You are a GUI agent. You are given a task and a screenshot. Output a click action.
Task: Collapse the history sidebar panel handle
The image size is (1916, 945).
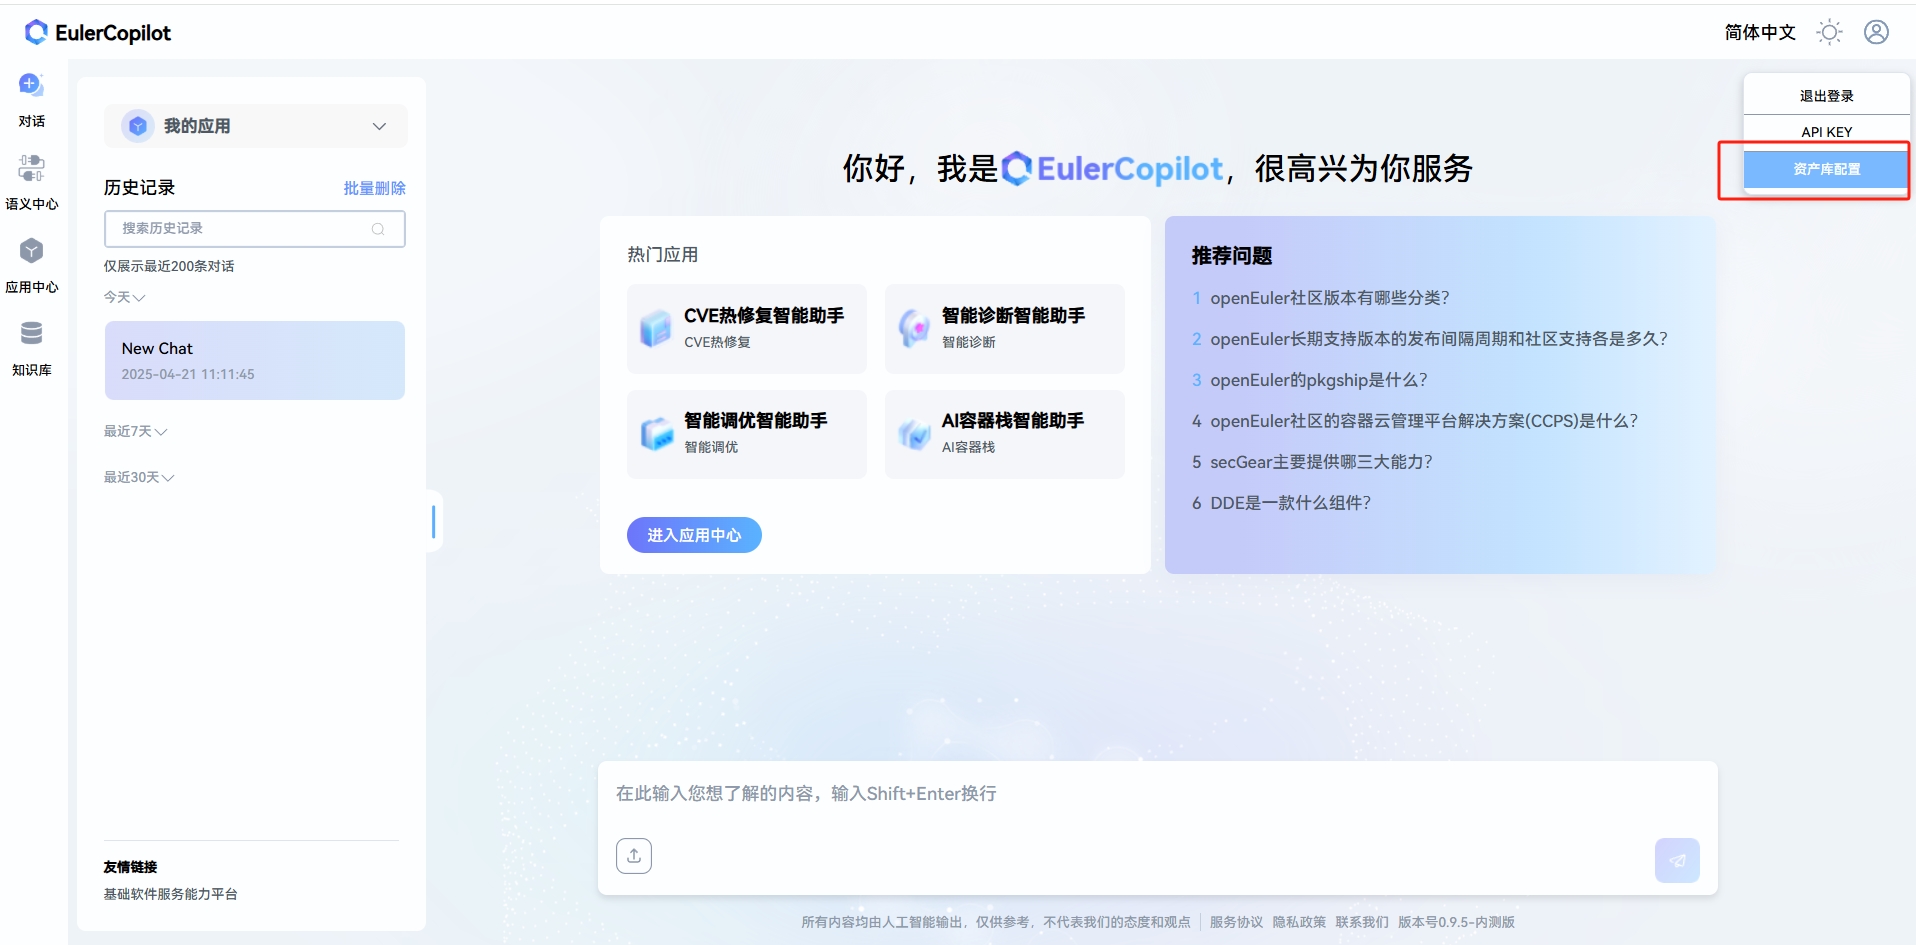tap(433, 521)
